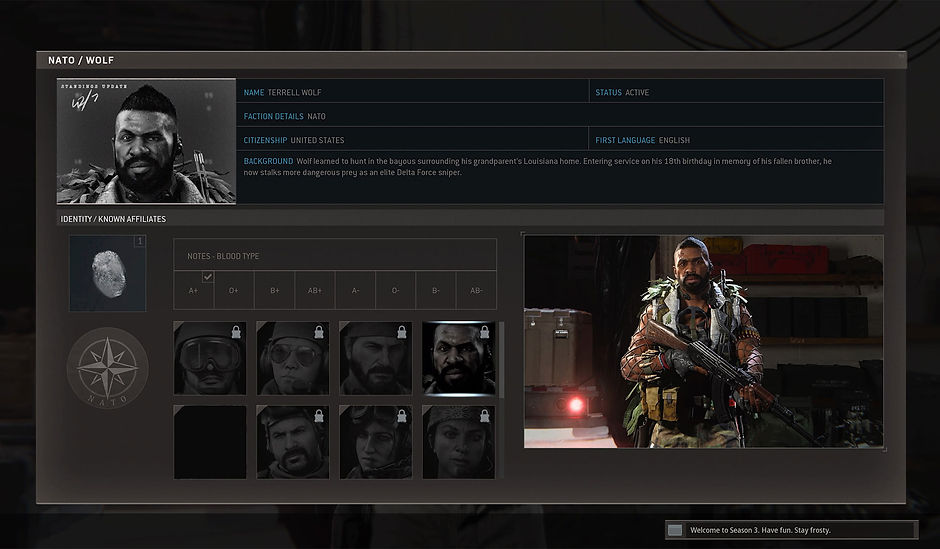This screenshot has width=940, height=549.
Task: Click the NATO compass star emblem
Action: (x=107, y=367)
